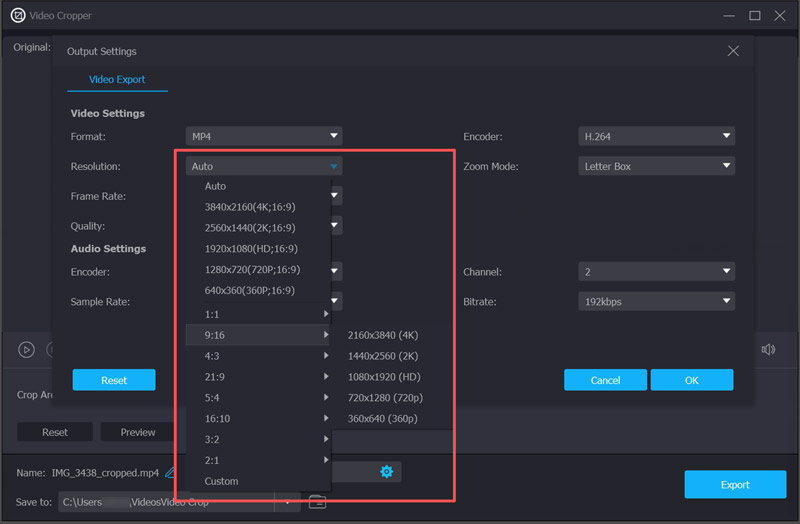The image size is (800, 524).
Task: Switch to the Video Export tab
Action: pos(117,80)
